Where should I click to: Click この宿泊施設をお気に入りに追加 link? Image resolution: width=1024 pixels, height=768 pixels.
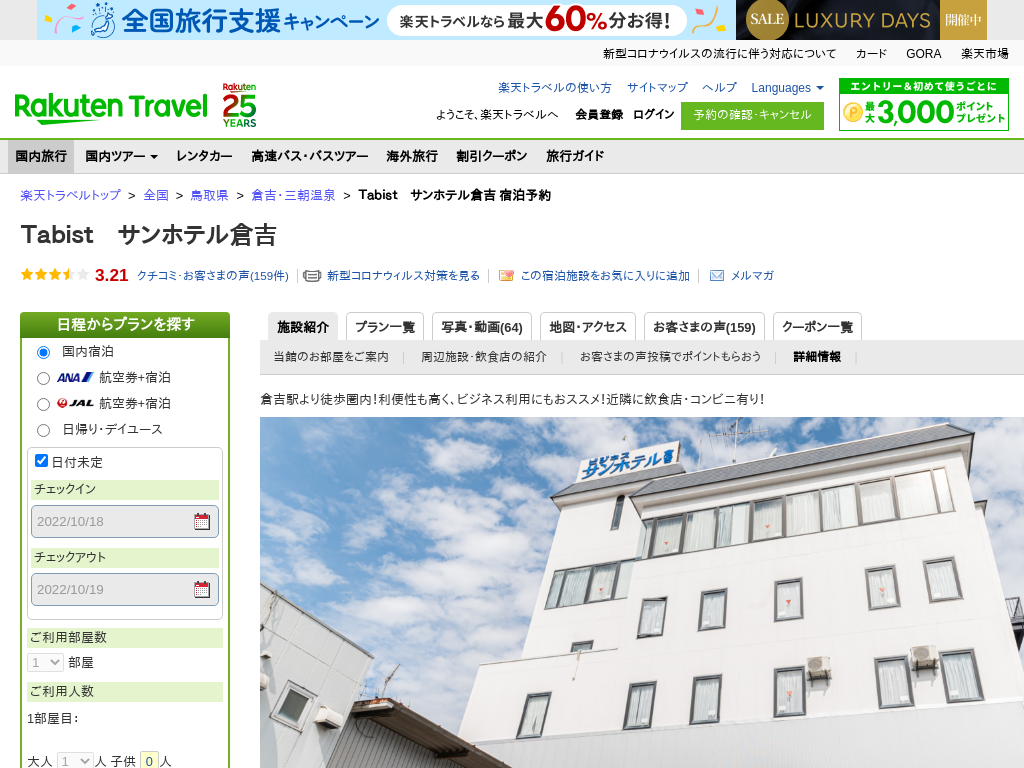[x=605, y=276]
